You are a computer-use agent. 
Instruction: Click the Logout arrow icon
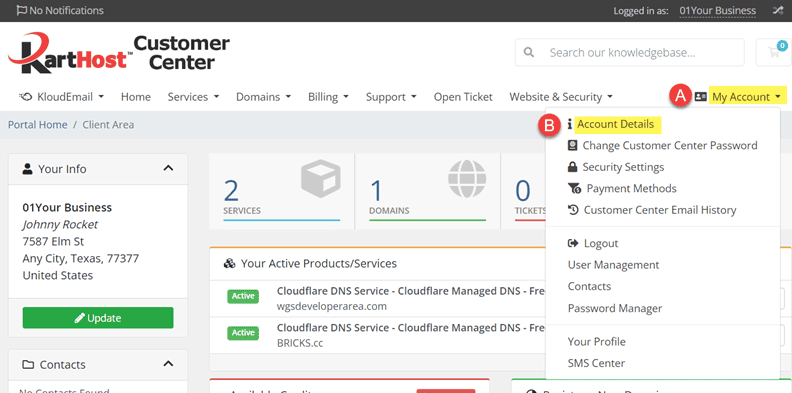[x=573, y=243]
